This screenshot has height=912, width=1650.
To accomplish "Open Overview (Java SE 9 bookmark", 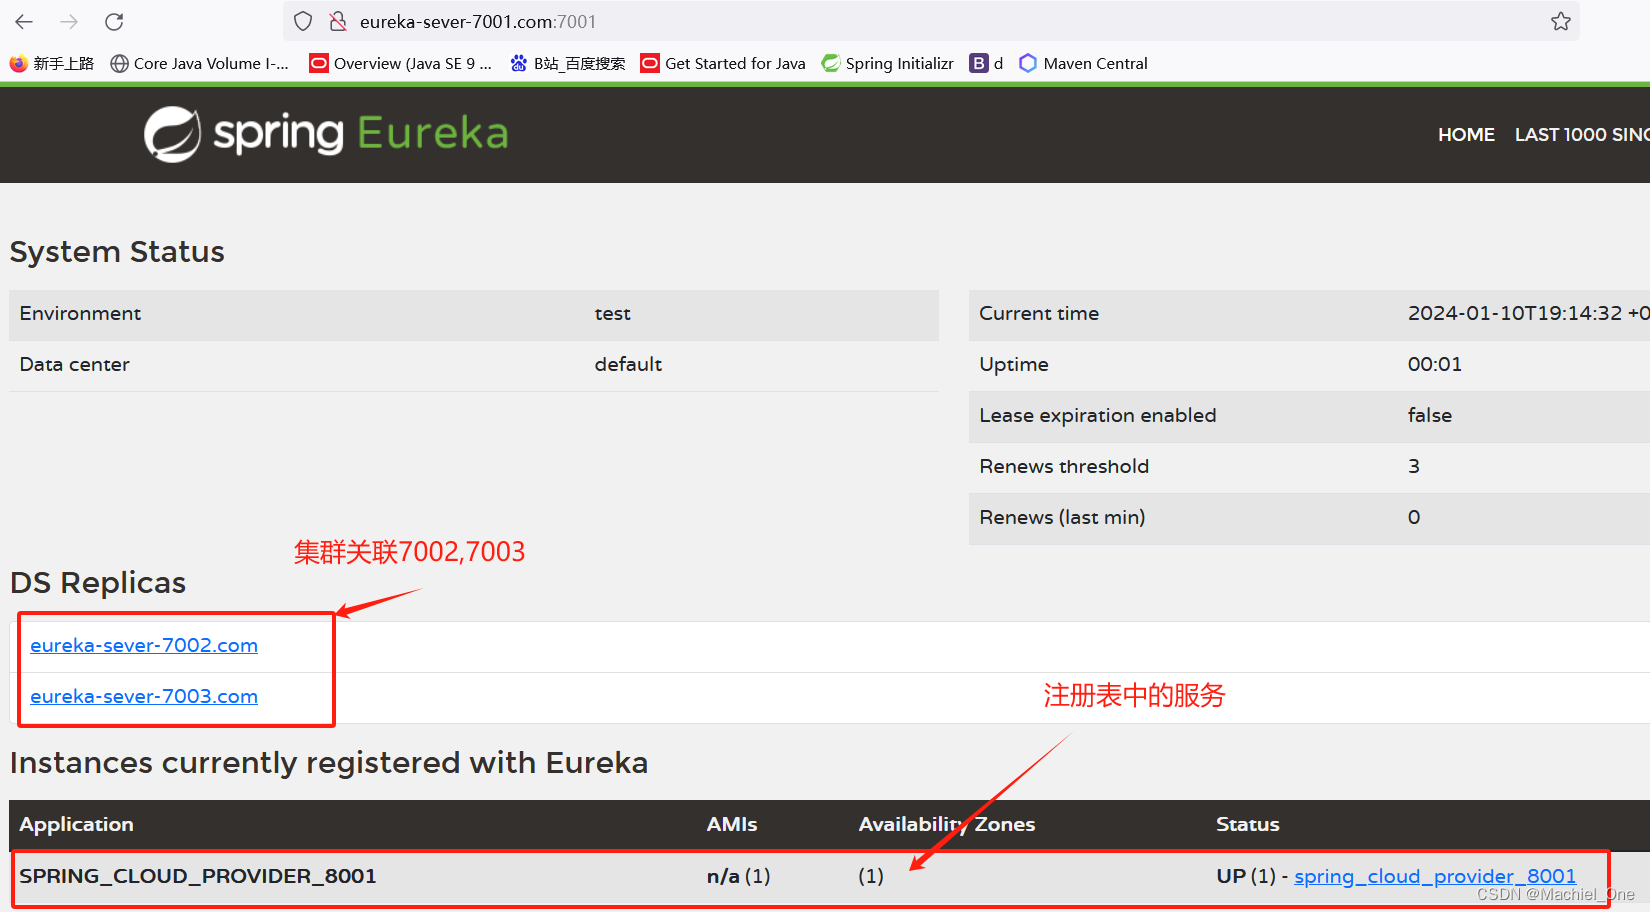I will [401, 63].
